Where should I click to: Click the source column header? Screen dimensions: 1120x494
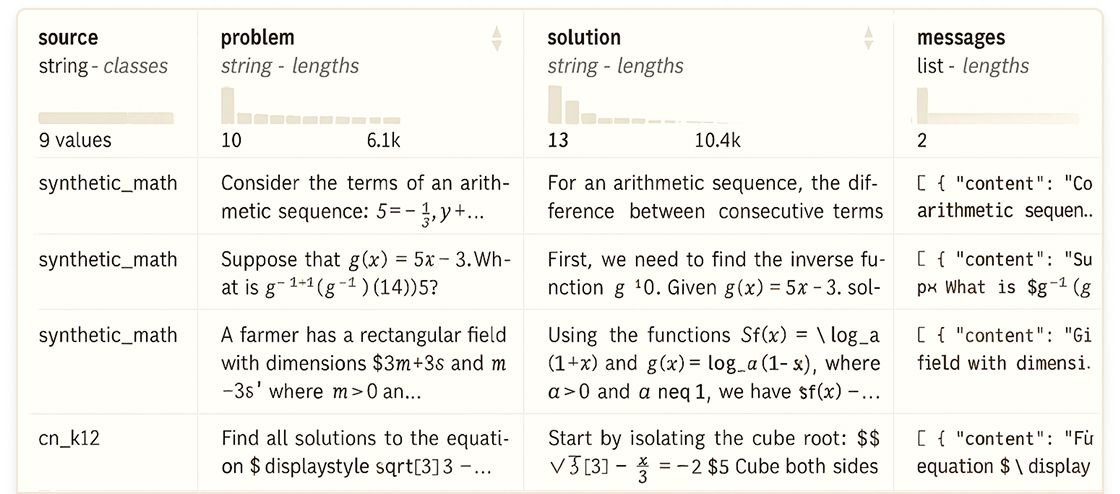tap(68, 38)
